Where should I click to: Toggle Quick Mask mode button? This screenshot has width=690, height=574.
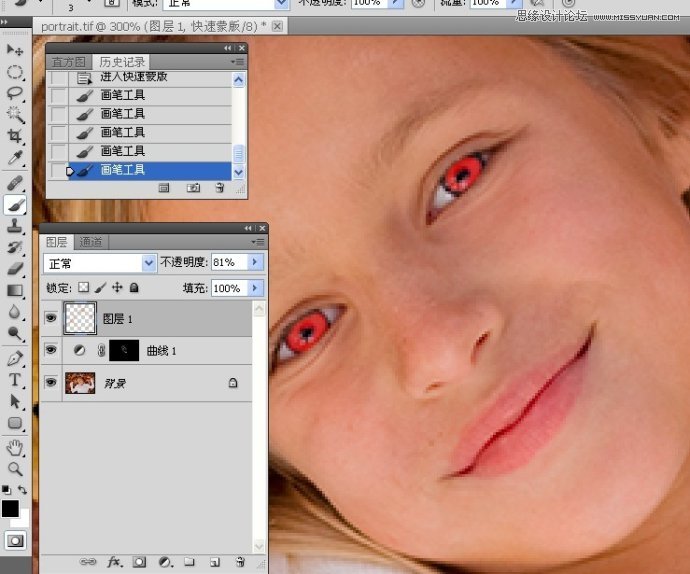click(15, 540)
